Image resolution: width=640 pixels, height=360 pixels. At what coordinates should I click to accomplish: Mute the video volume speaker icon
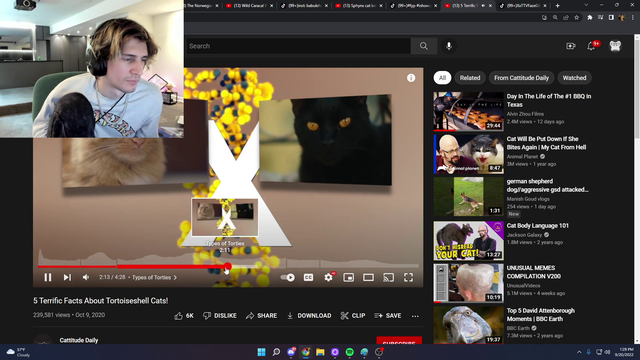pos(86,278)
